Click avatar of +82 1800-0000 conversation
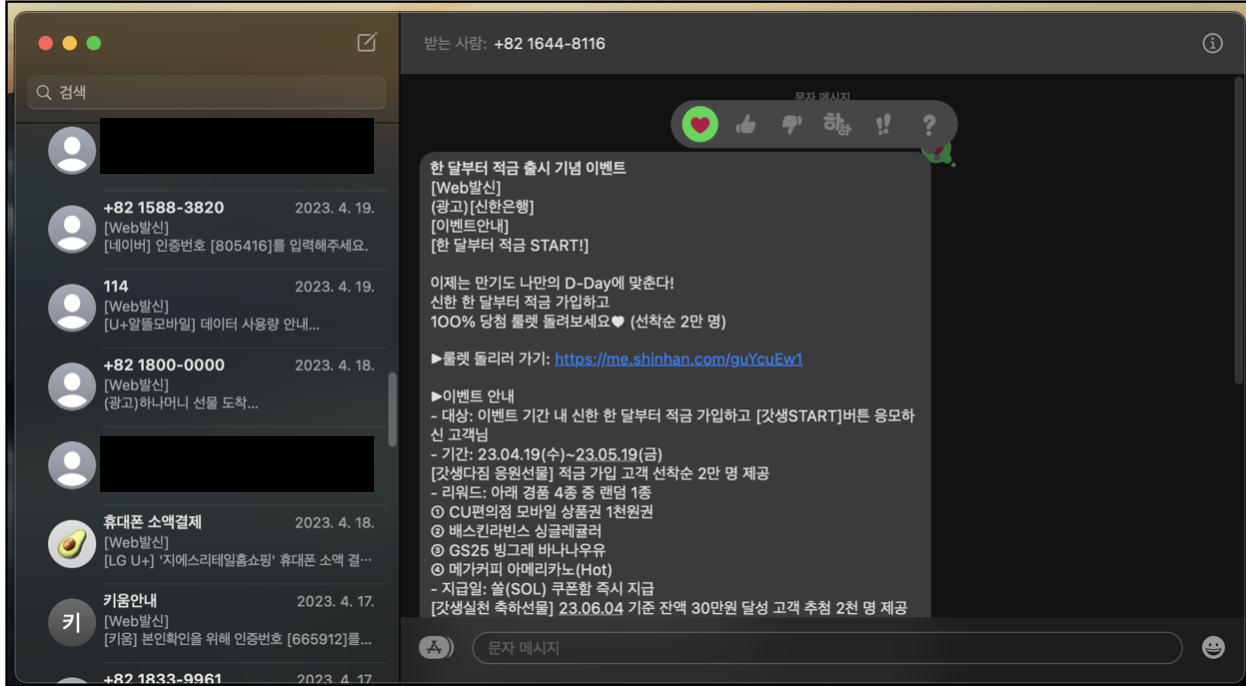This screenshot has width=1246, height=686. click(x=72, y=387)
